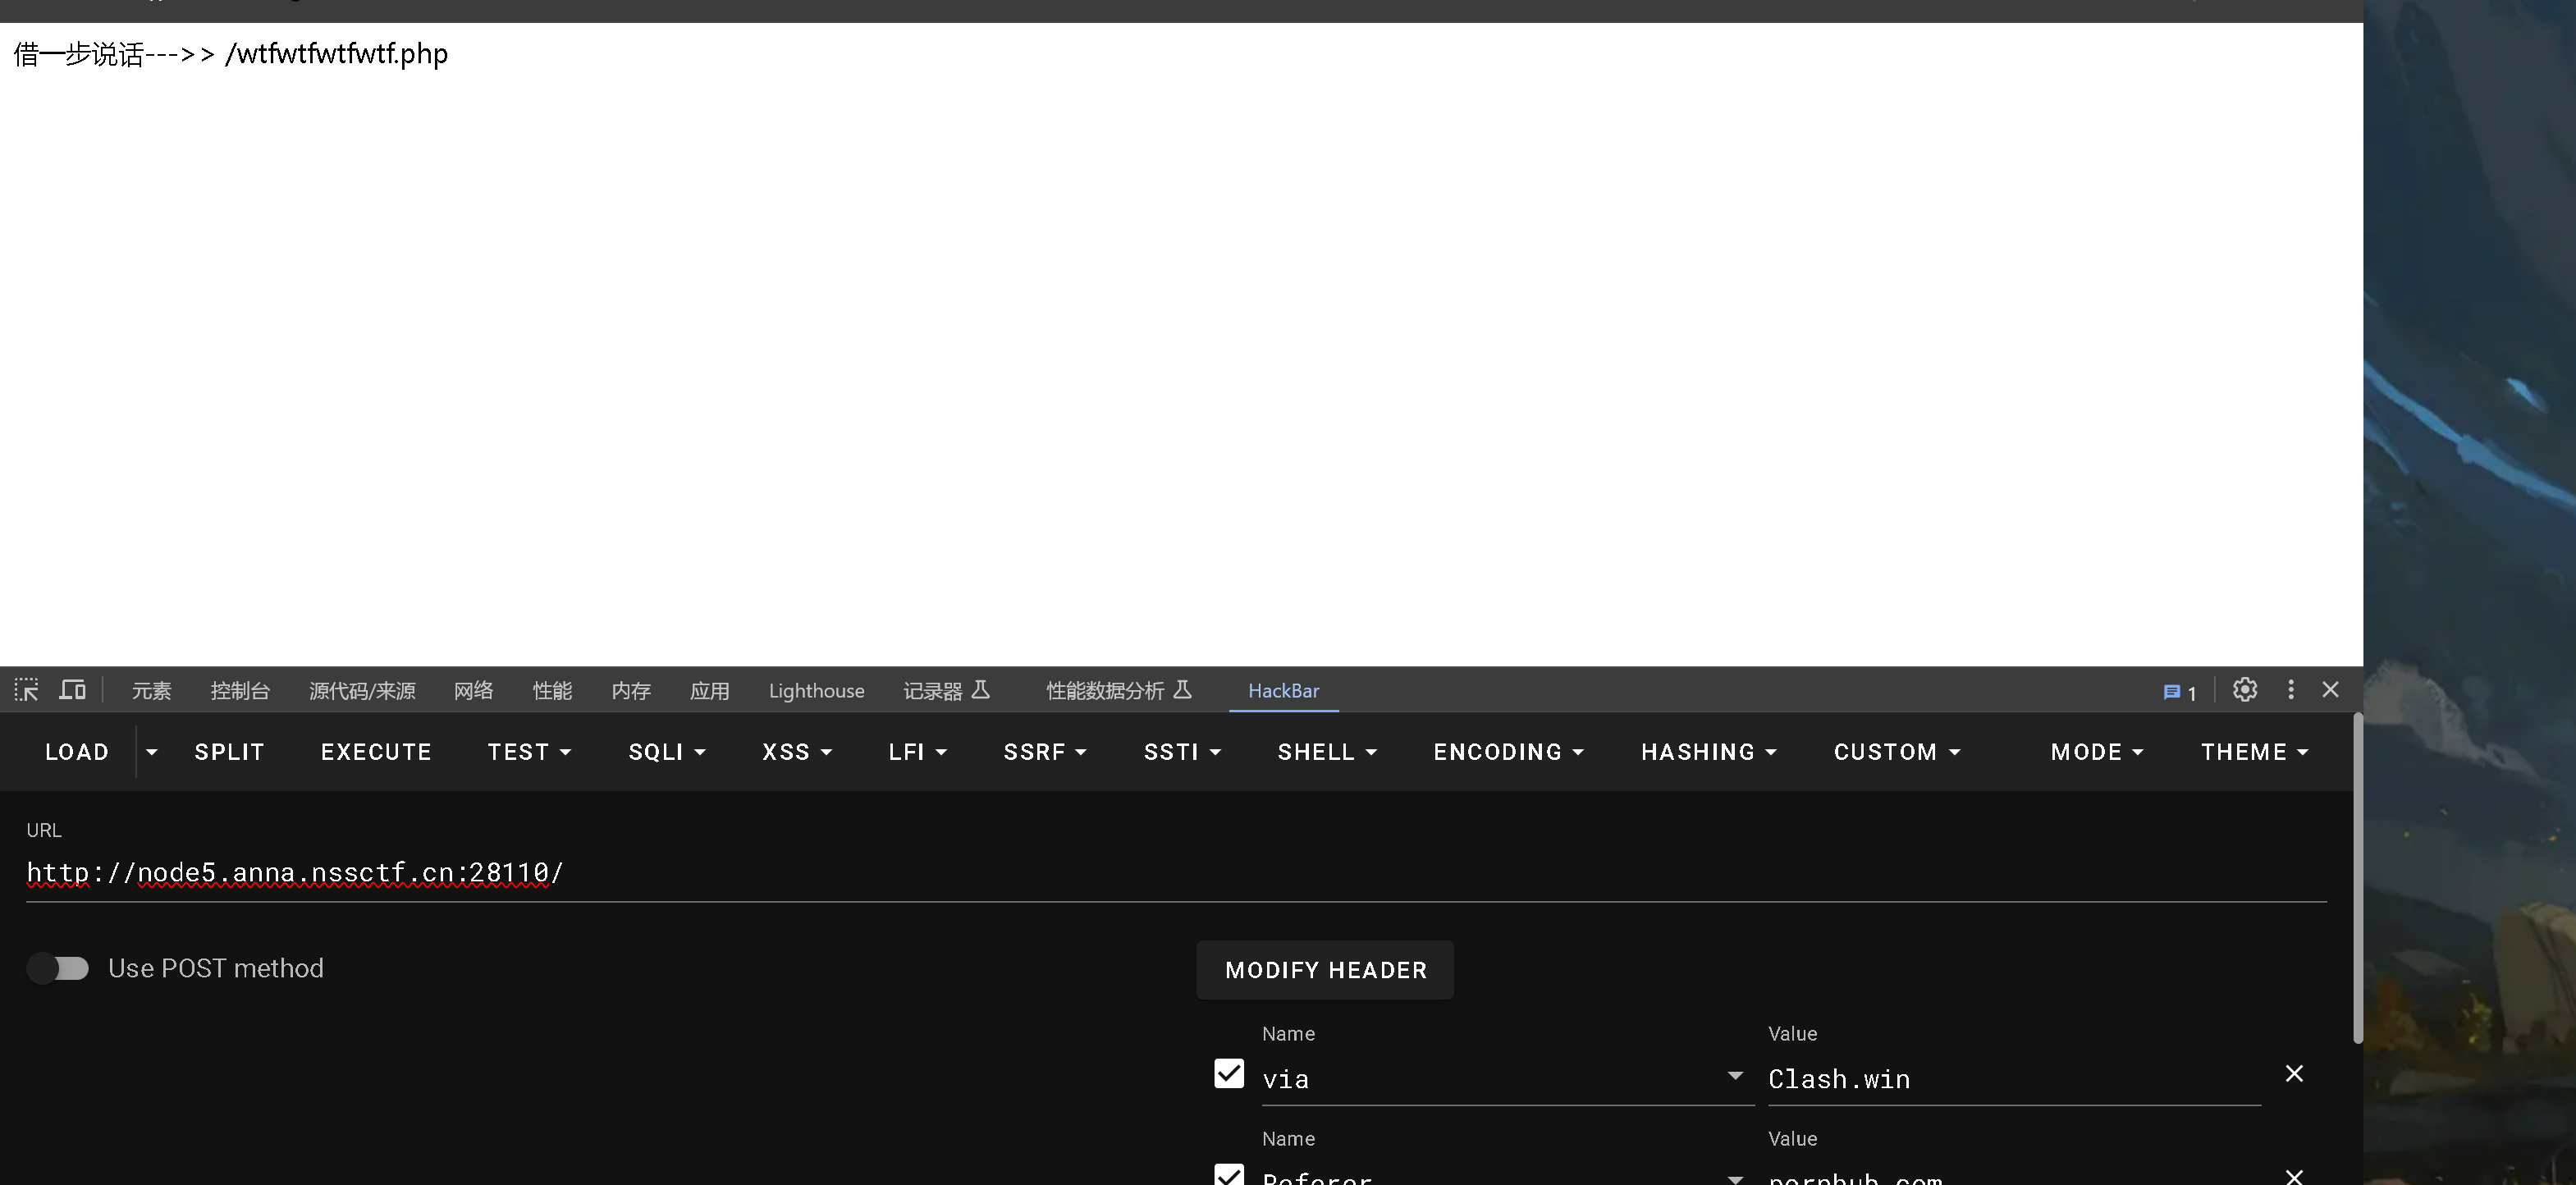Click the MODIFY HEADER button
This screenshot has width=2576, height=1185.
pos(1325,970)
